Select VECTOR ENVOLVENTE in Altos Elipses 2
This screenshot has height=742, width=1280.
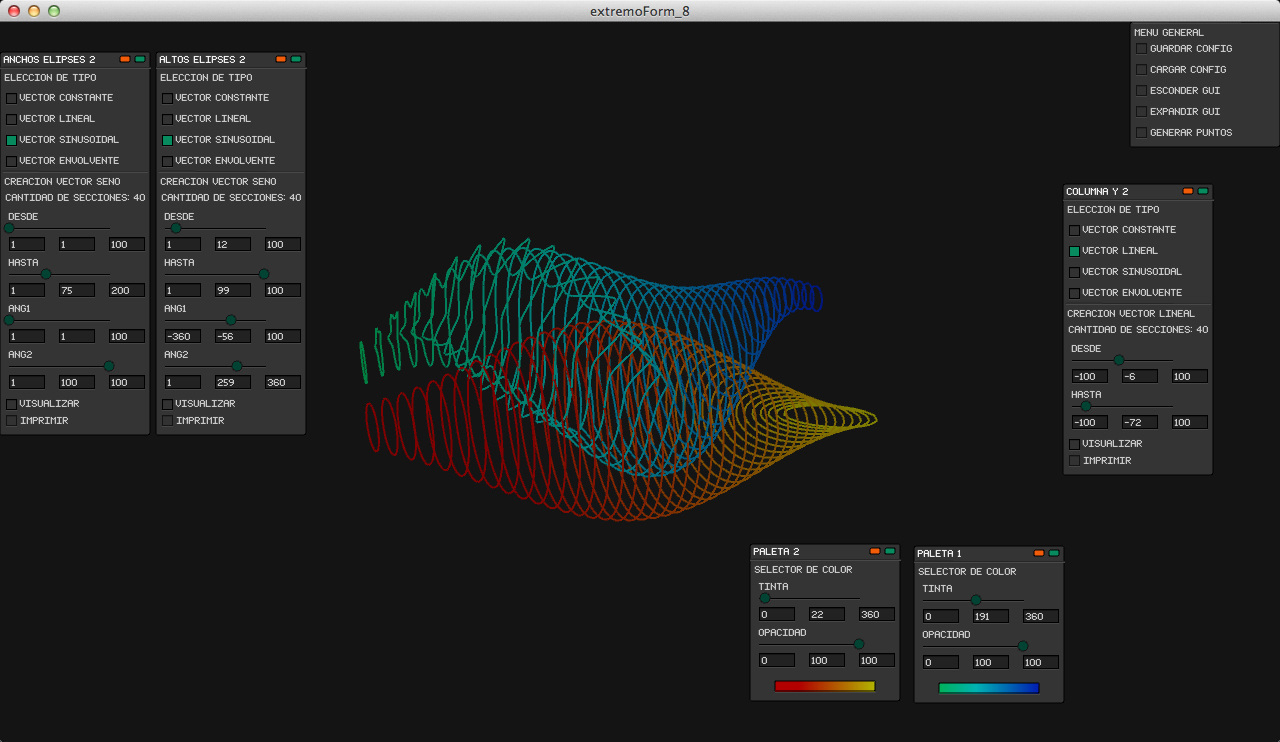pos(167,161)
